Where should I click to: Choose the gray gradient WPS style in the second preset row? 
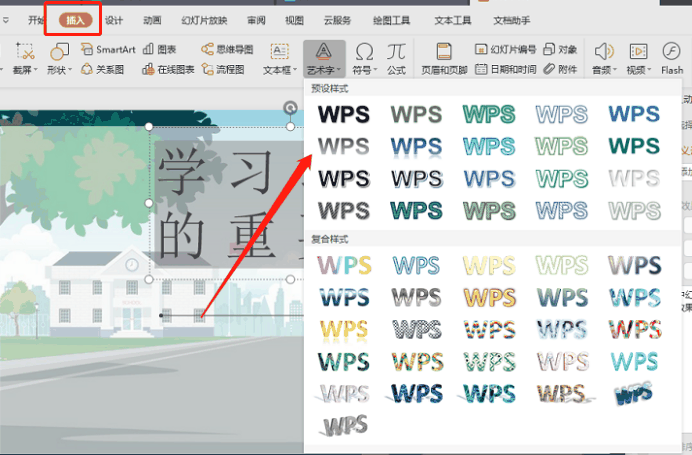pos(344,146)
